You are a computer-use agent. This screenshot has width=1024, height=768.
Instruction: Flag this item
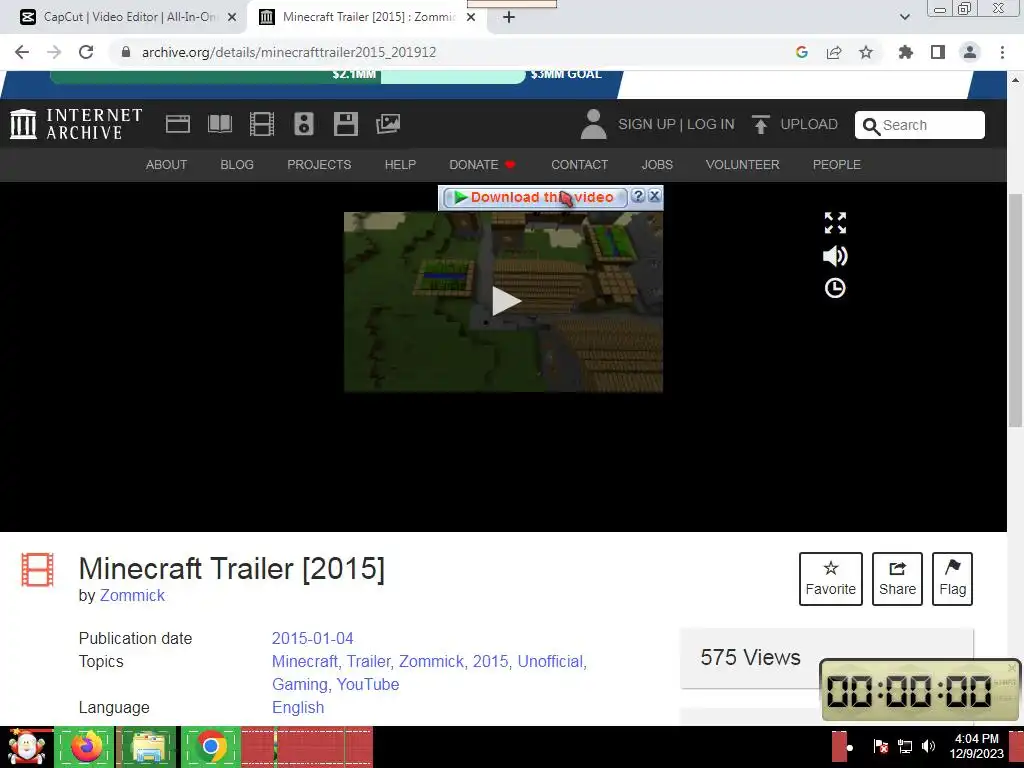pyautogui.click(x=952, y=579)
